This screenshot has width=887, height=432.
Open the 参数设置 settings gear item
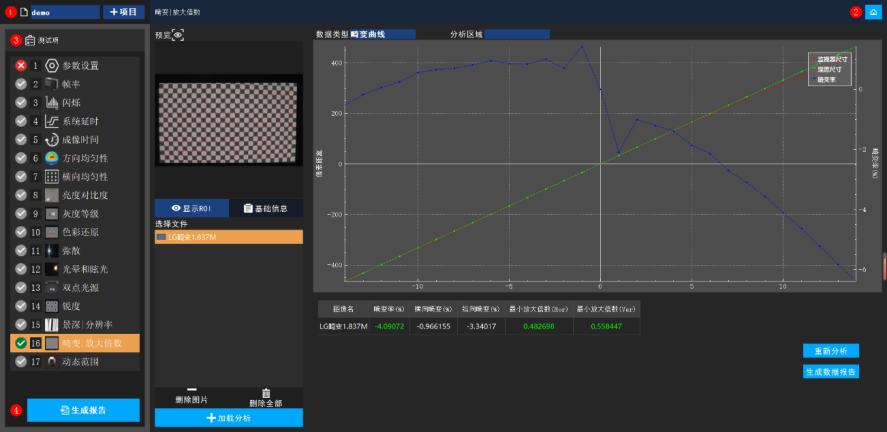click(52, 65)
